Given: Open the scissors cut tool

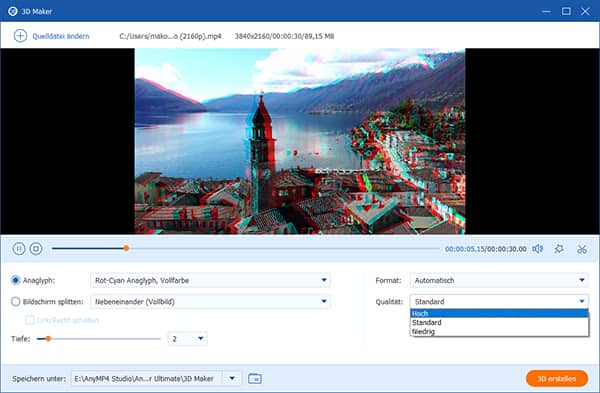Looking at the screenshot, I should (x=582, y=249).
